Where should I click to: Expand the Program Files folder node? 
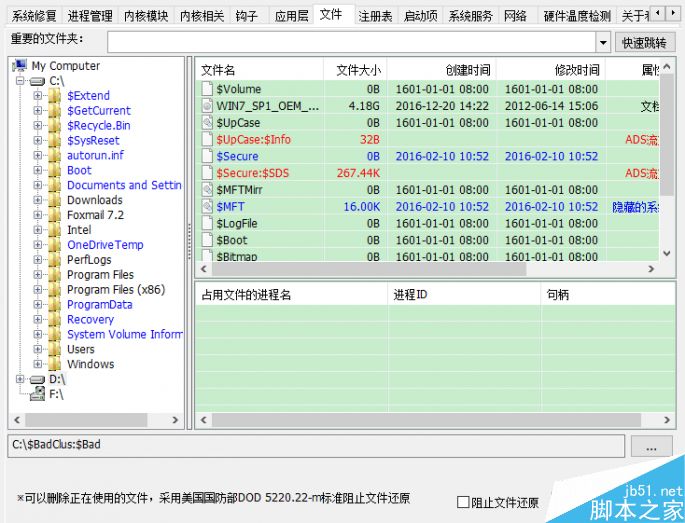point(38,274)
